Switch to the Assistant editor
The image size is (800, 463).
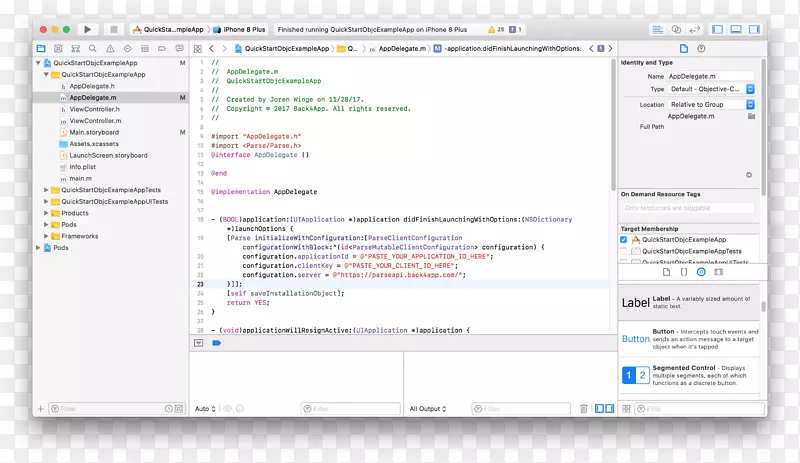pyautogui.click(x=676, y=30)
